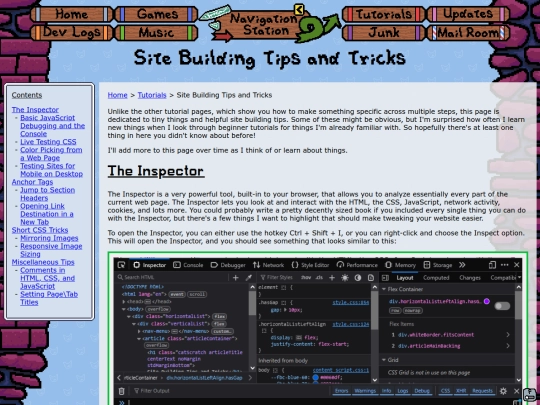Open the Games wooden sign button
This screenshot has height=405, width=540.
click(x=157, y=14)
